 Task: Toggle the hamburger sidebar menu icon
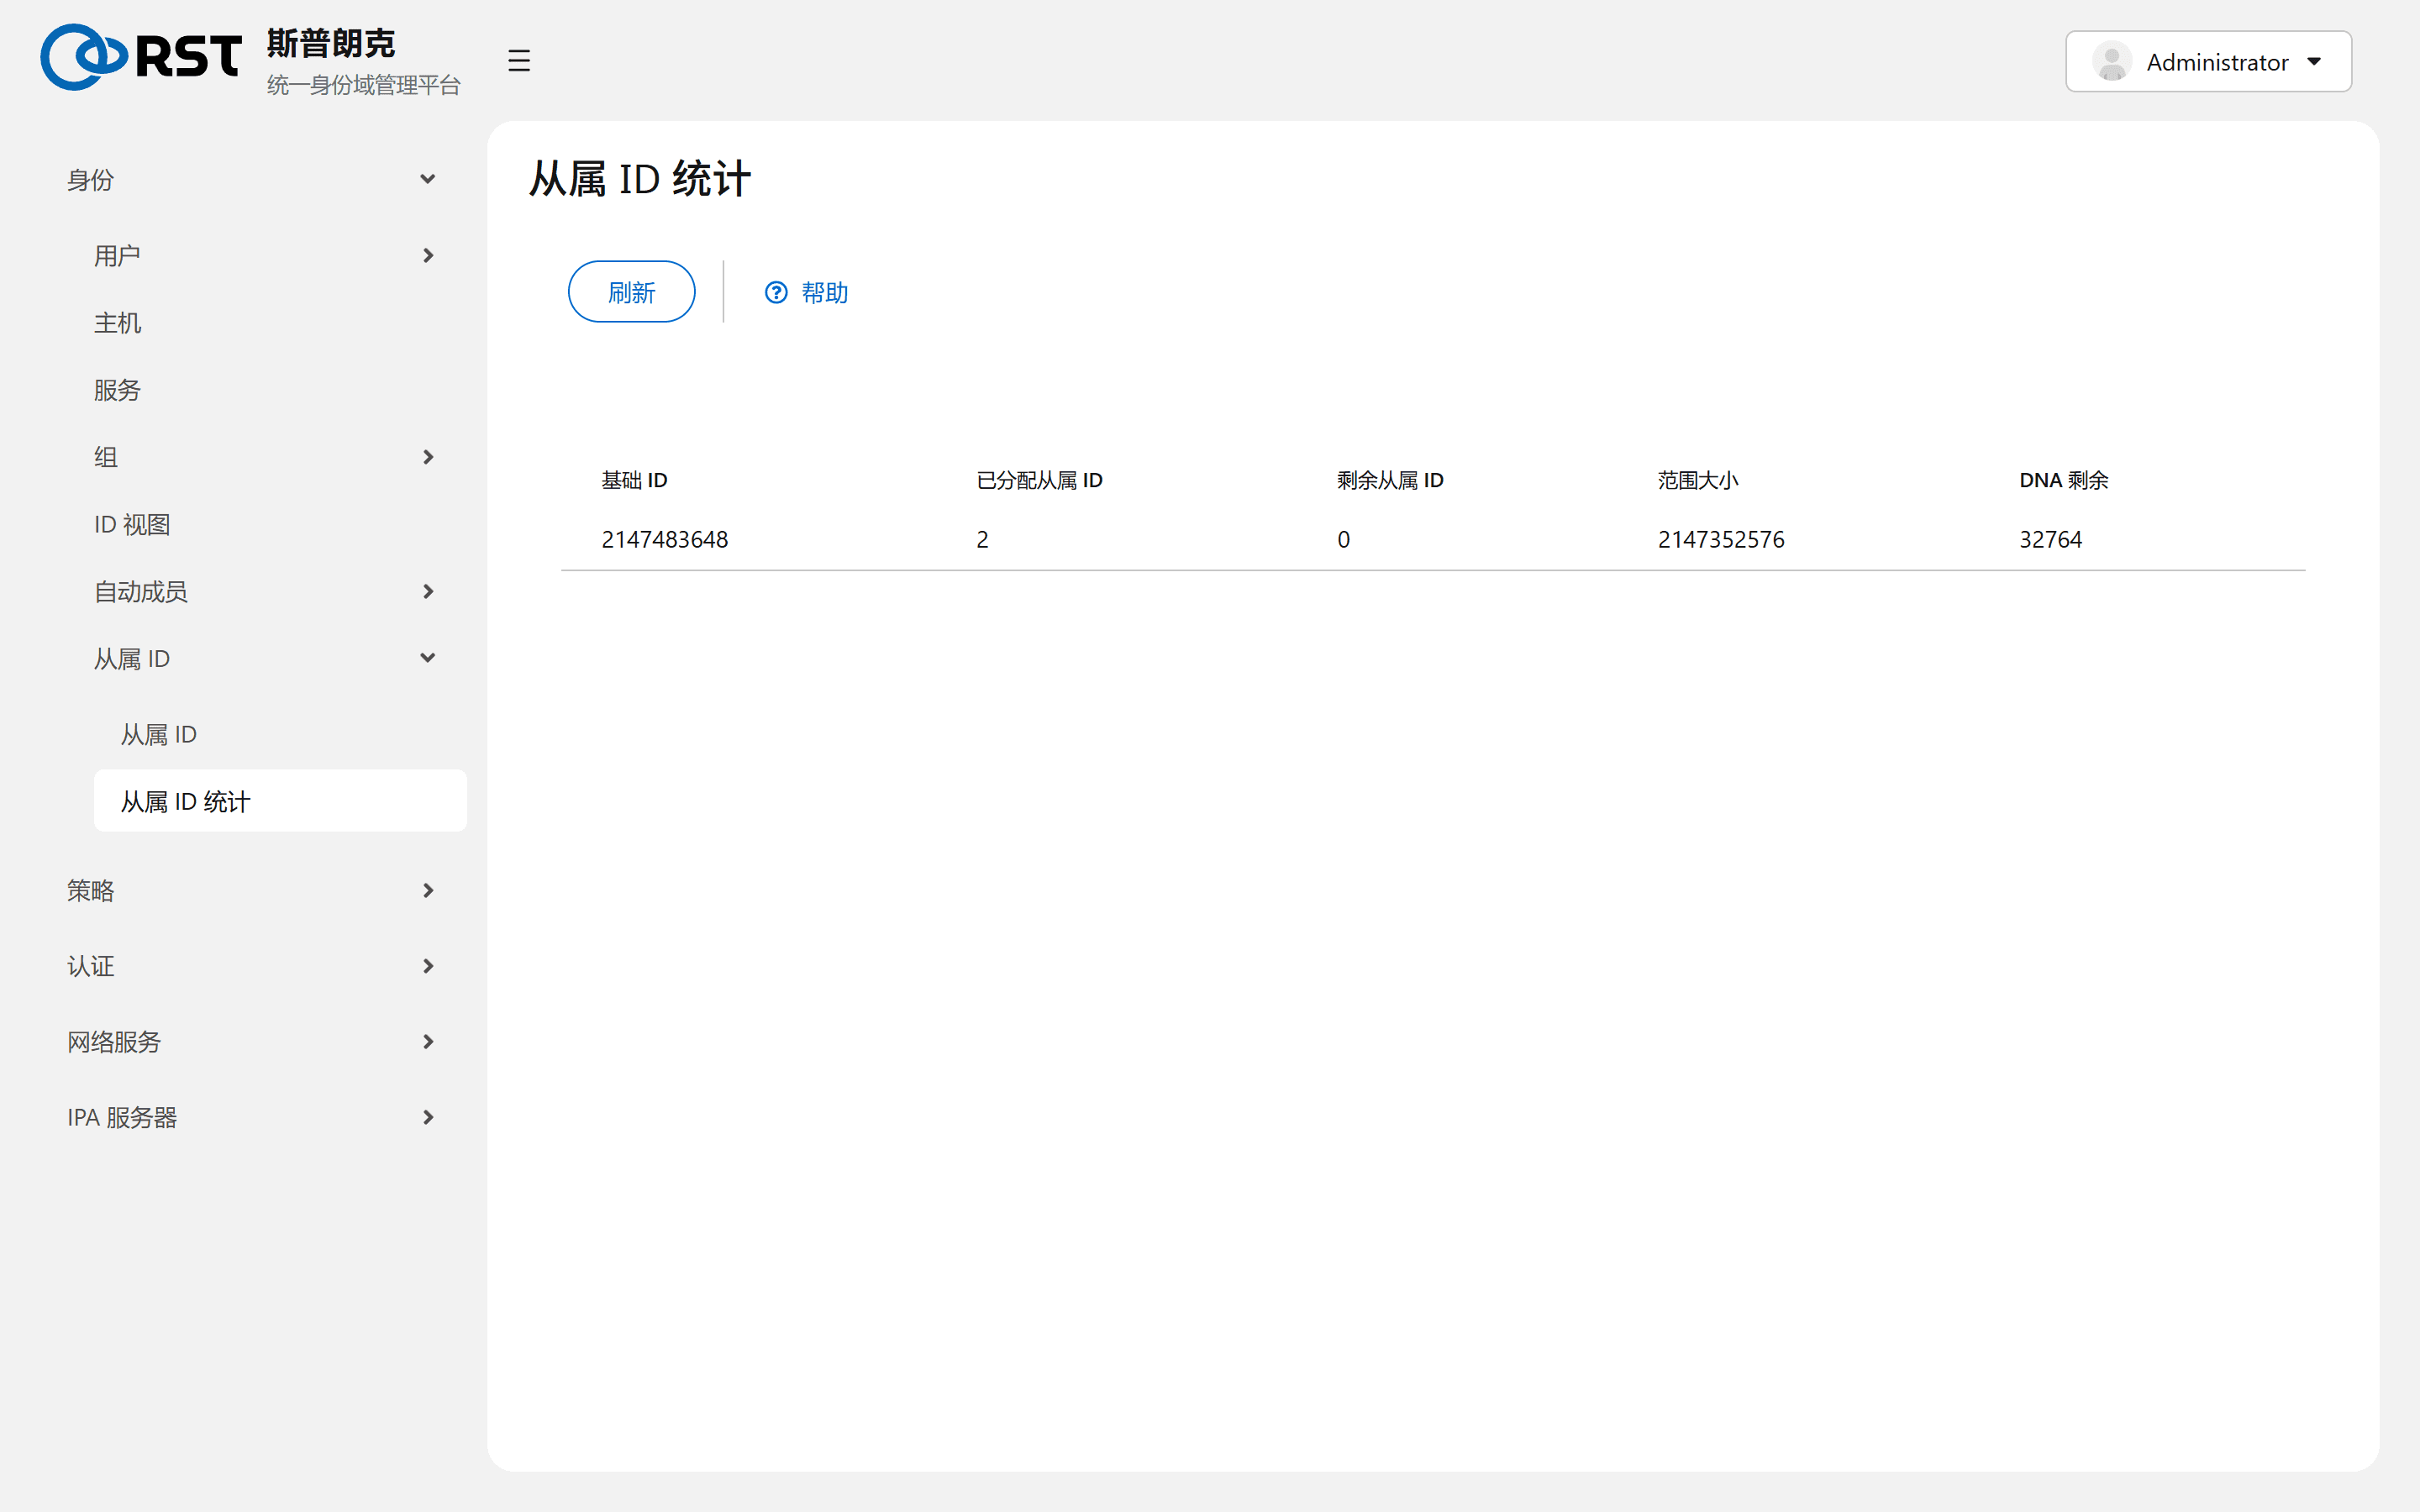(x=518, y=61)
